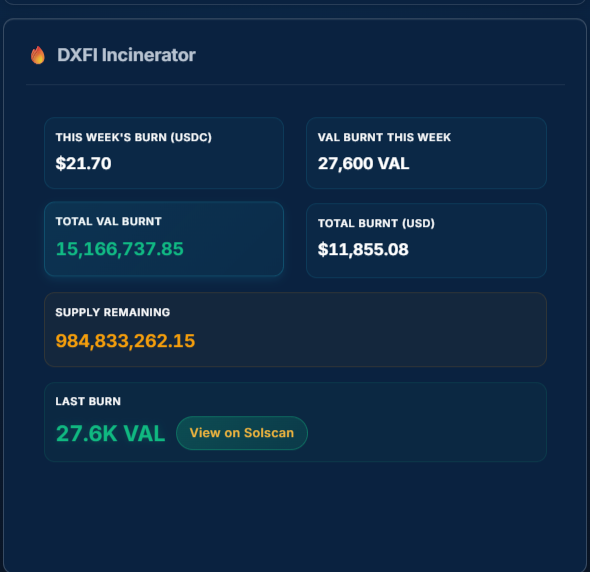Screen dimensions: 590x572
Task: Select the 15,166,737.85 total burnt figure
Action: click(120, 249)
